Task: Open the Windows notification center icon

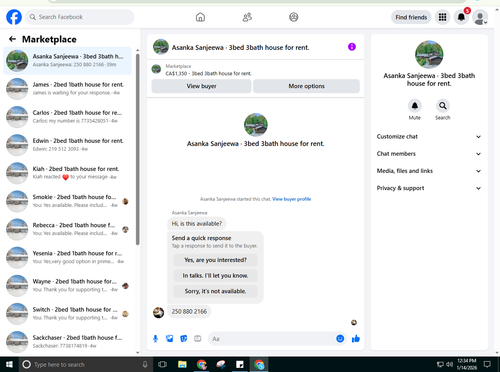Action: [487, 364]
